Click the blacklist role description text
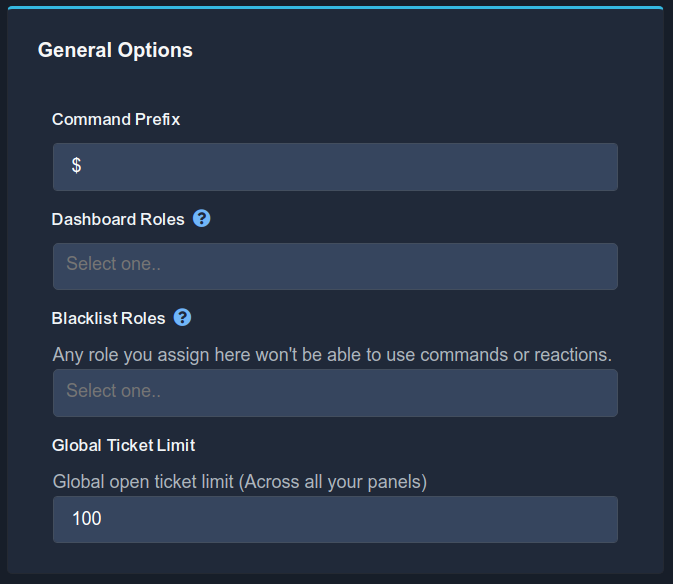This screenshot has width=673, height=584. pyautogui.click(x=332, y=354)
